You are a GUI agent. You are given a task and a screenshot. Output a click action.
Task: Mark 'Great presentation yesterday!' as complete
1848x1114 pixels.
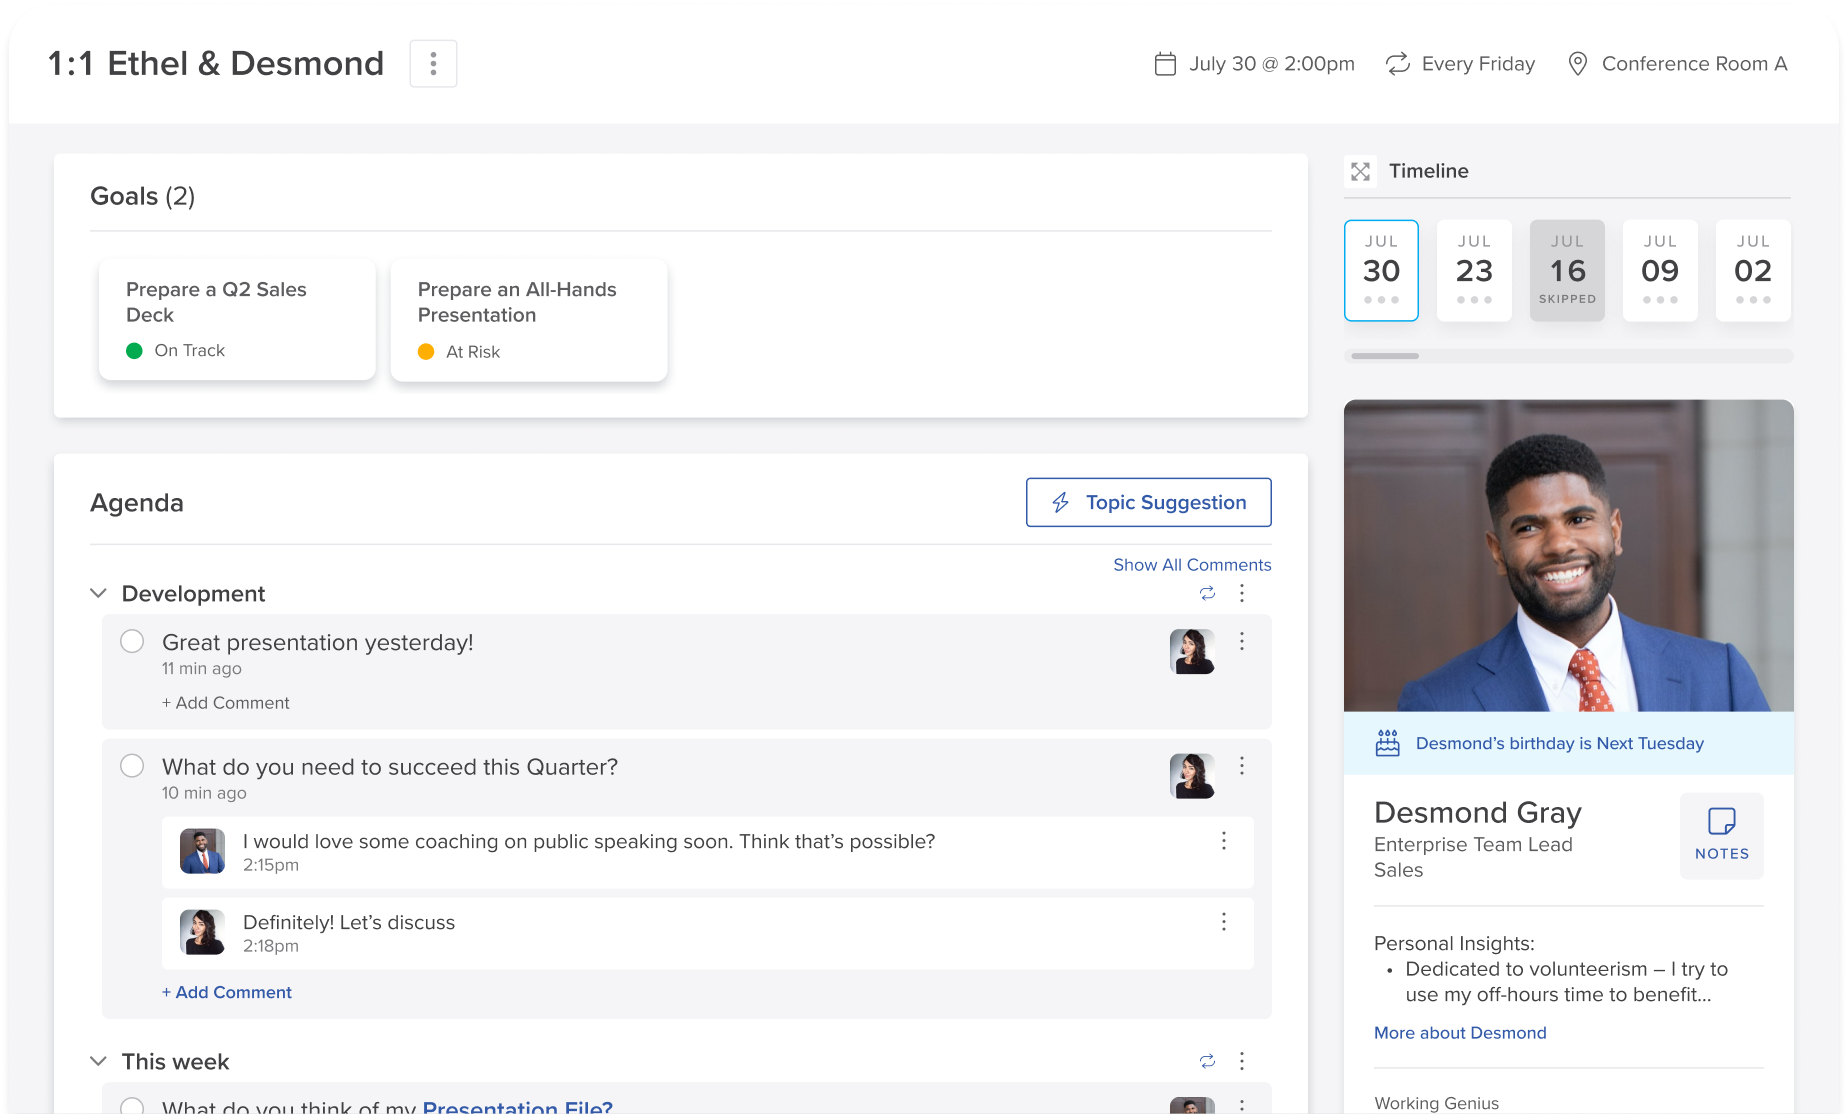pyautogui.click(x=132, y=641)
